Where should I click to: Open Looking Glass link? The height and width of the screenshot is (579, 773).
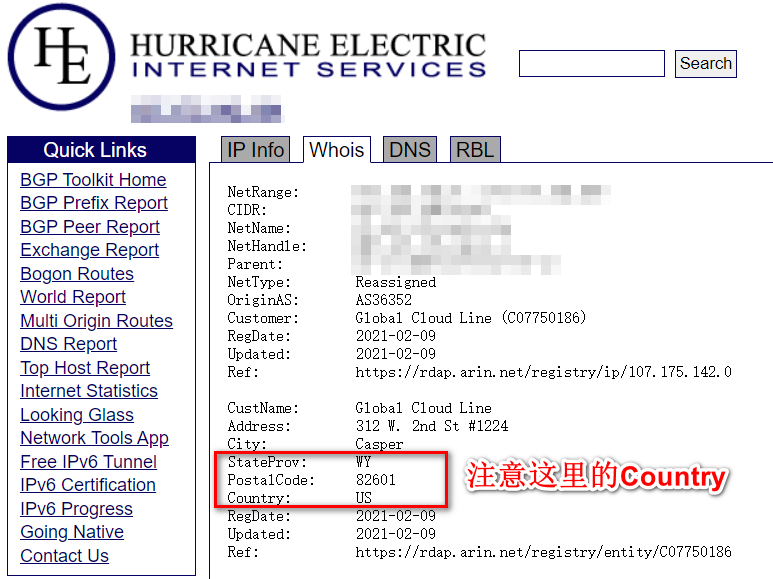click(77, 415)
